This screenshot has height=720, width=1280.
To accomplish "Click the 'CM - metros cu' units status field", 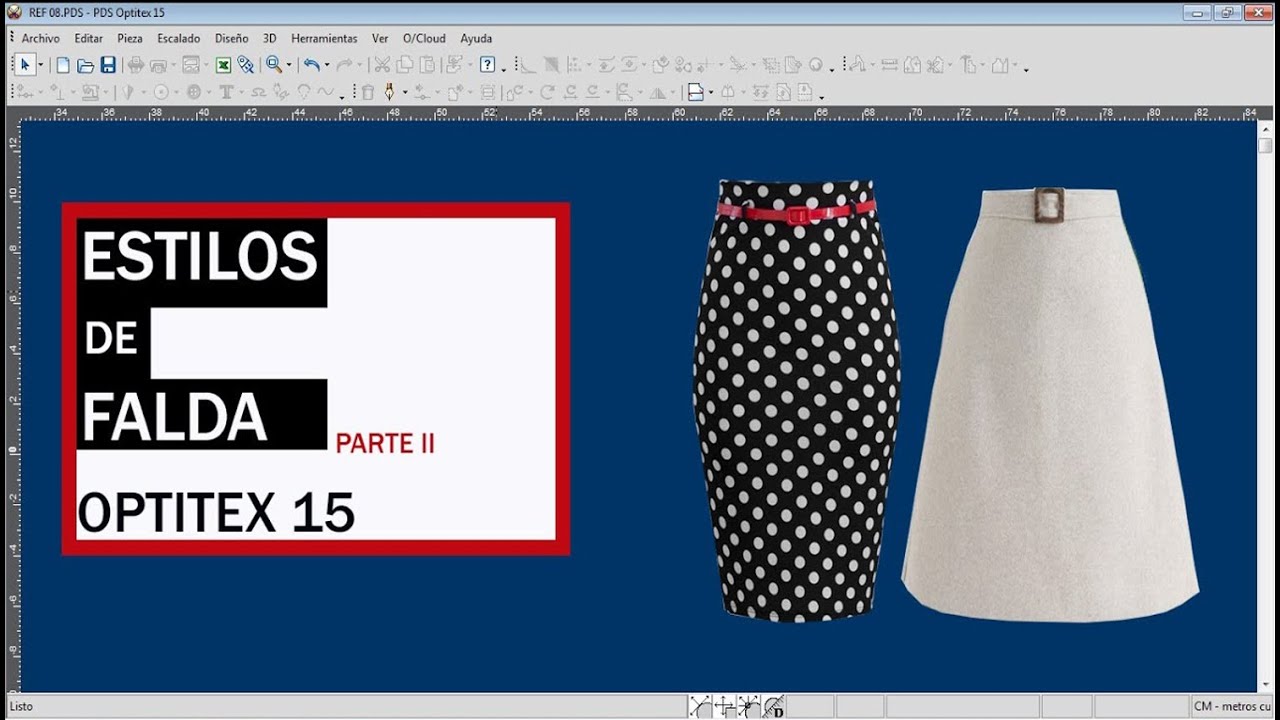I will click(x=1232, y=706).
